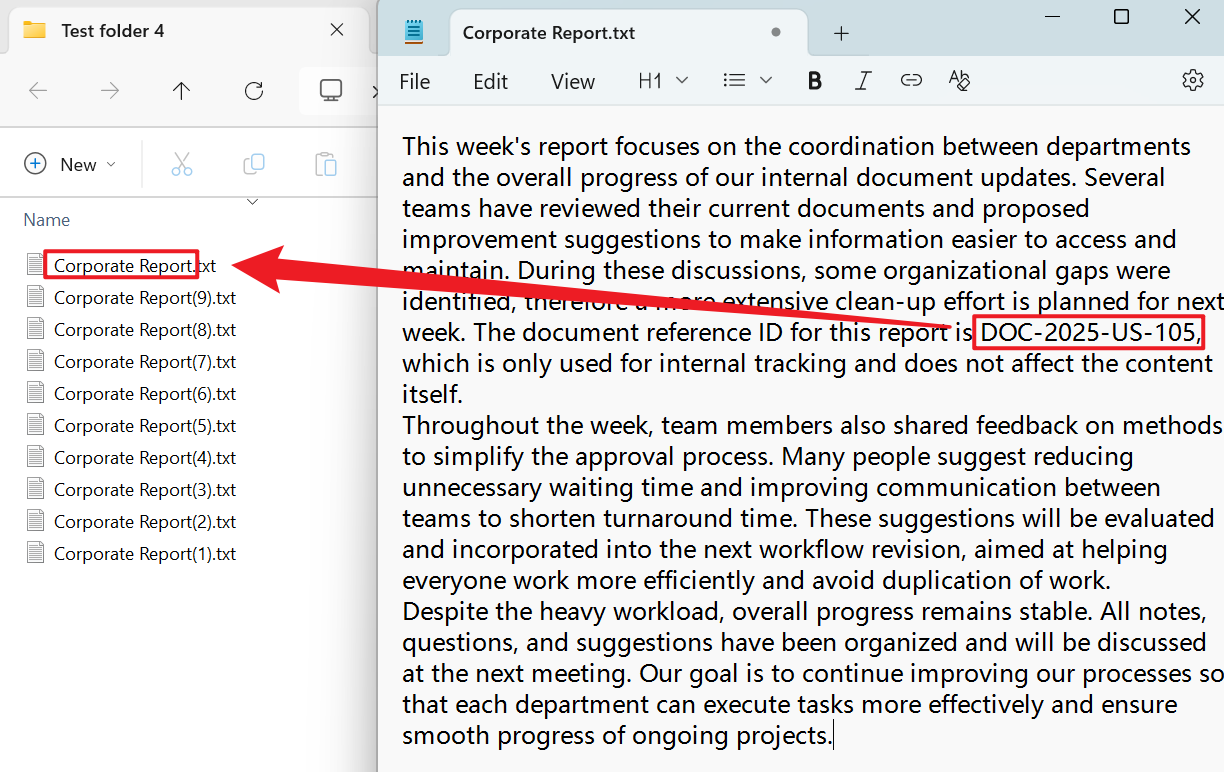Click the Copy icon in Explorer toolbar
1224x772 pixels.
coord(254,164)
